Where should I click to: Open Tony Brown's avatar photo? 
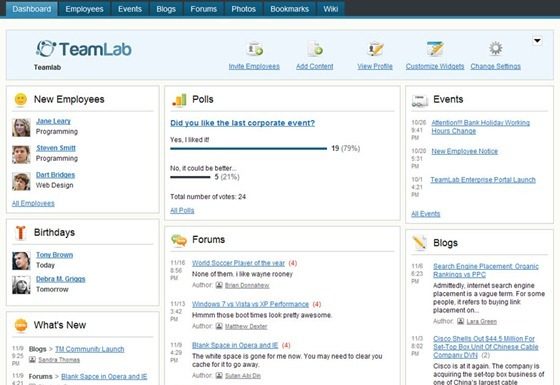click(x=21, y=261)
